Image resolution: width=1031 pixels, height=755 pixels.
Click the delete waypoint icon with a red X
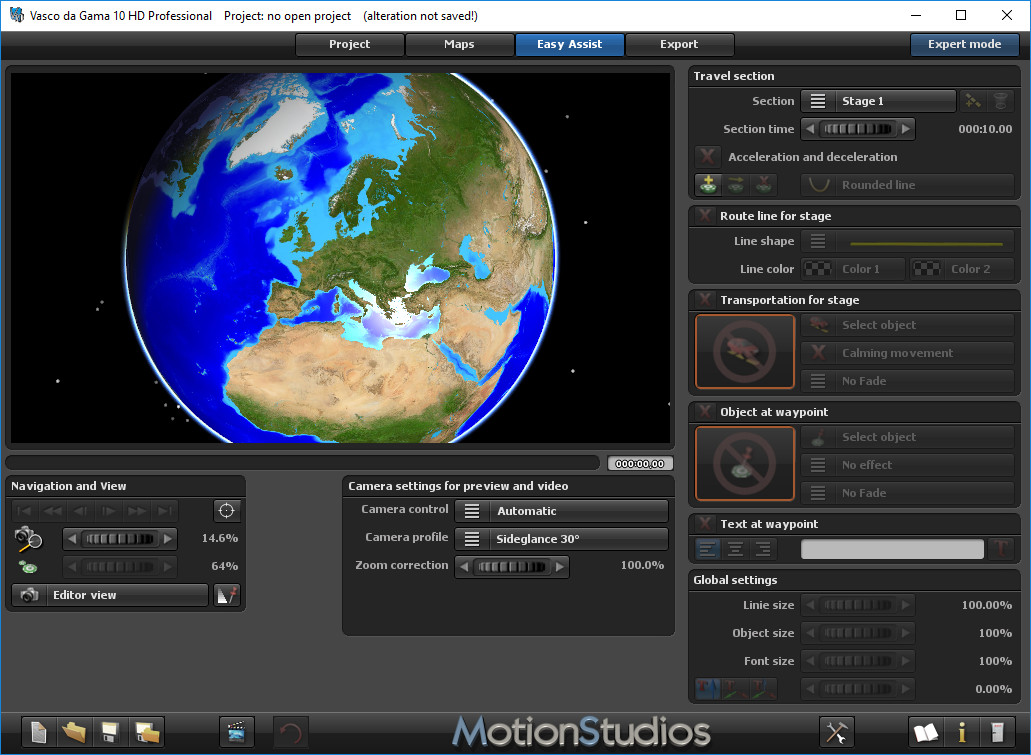763,185
